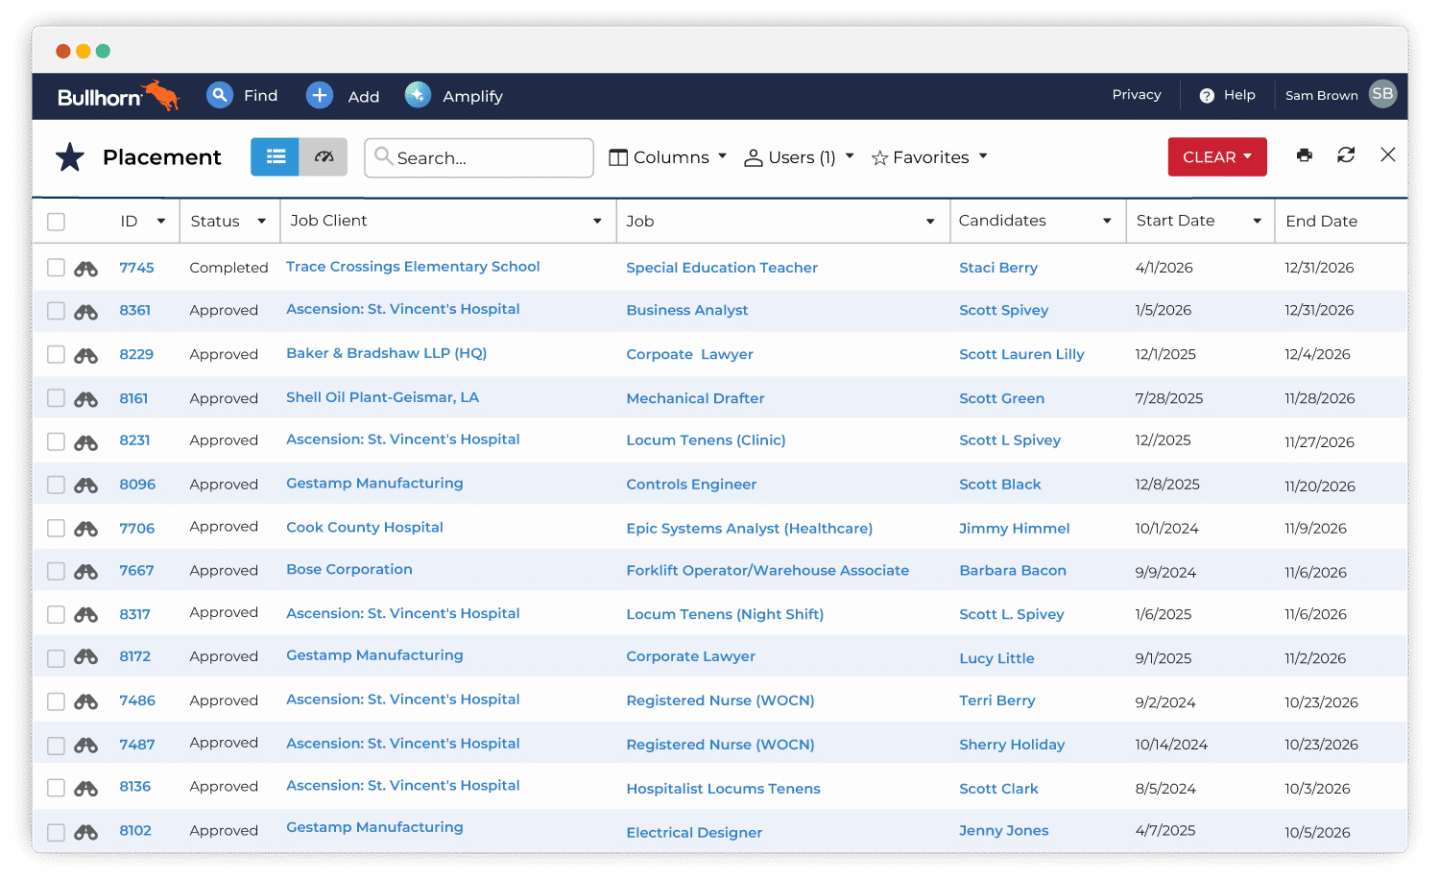The image size is (1440, 878).
Task: Preview placement 7667 with binoculars icon
Action: [86, 571]
